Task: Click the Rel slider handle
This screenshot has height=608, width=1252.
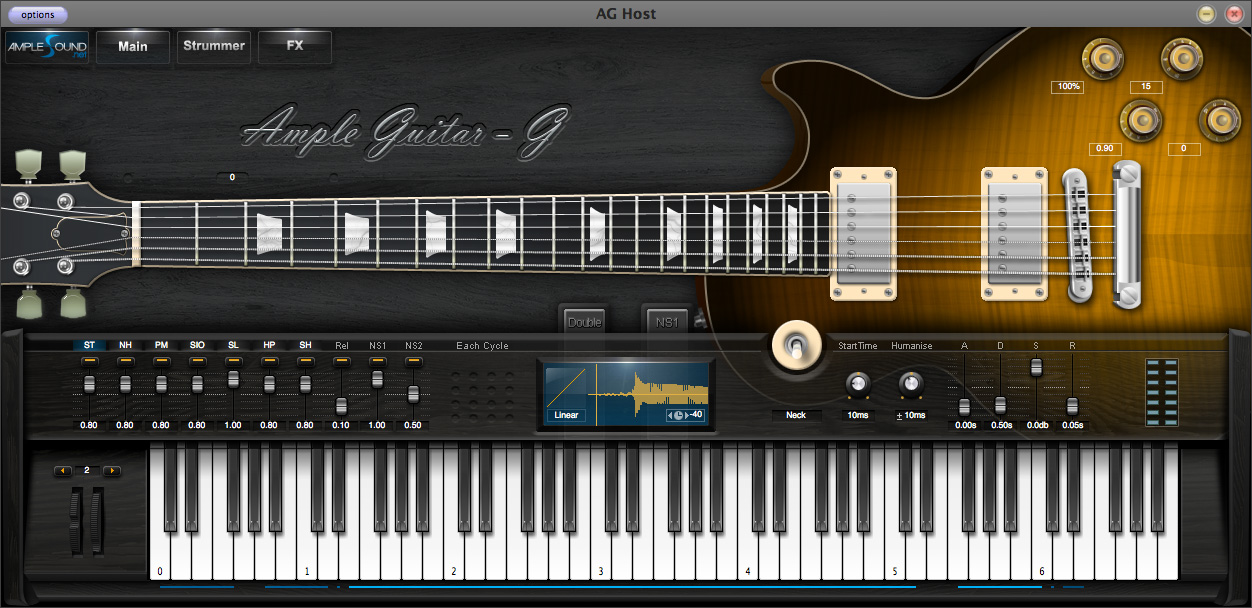Action: coord(341,405)
